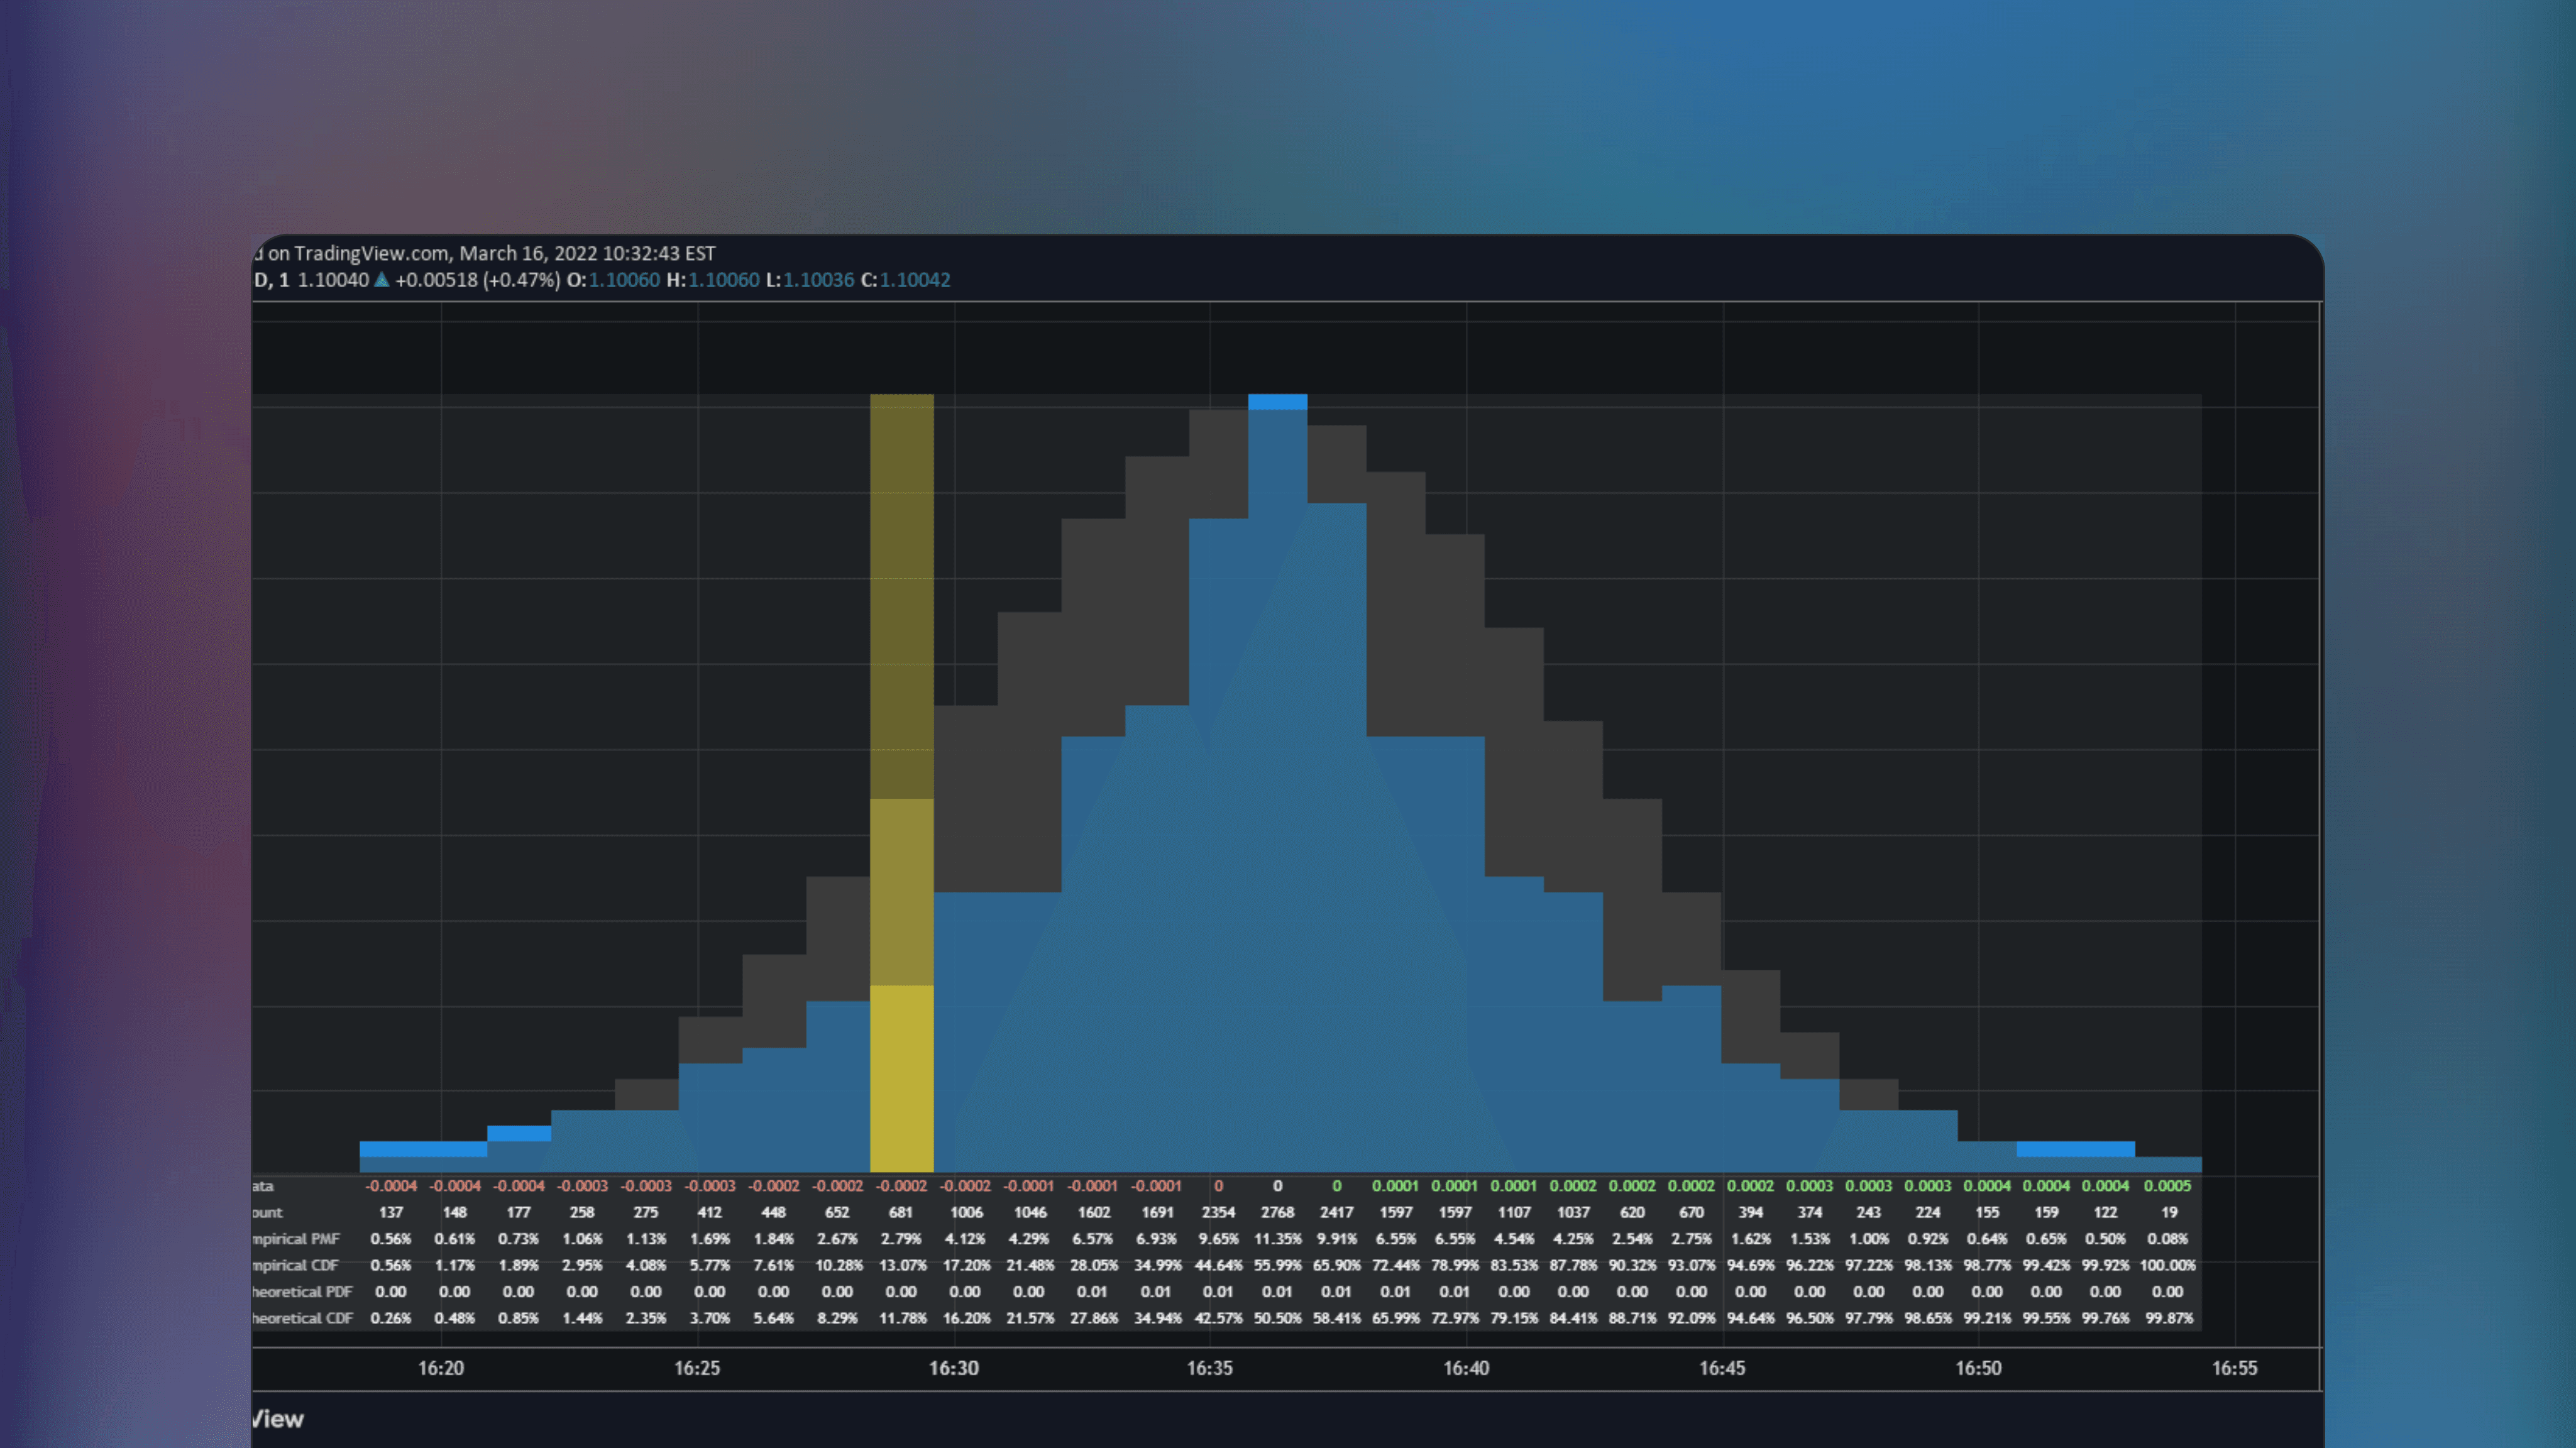Click the 16:35 time axis label
The height and width of the screenshot is (1448, 2576).
tap(1211, 1368)
